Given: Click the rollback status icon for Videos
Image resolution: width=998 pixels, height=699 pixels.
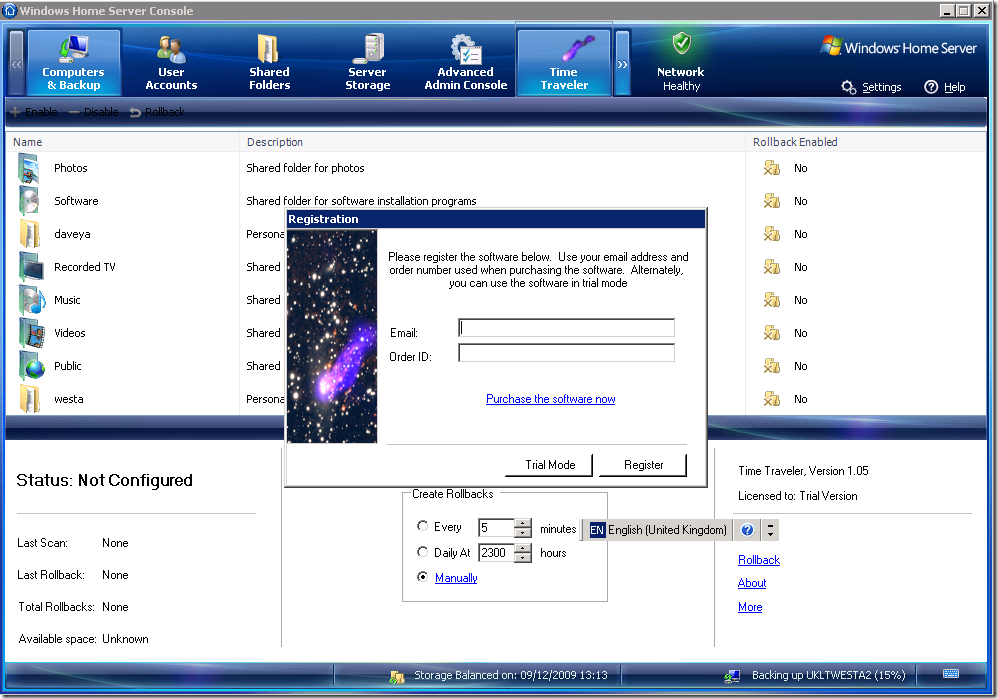Looking at the screenshot, I should pos(771,333).
